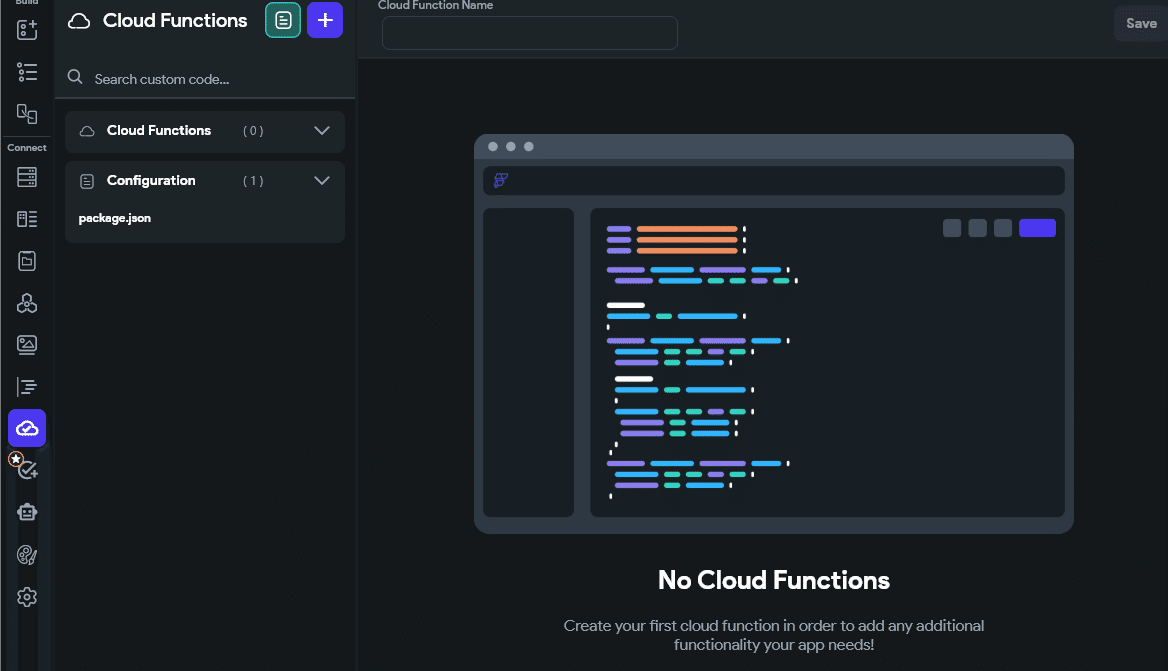1168x671 pixels.
Task: Select the package.json configuration file
Action: click(114, 218)
